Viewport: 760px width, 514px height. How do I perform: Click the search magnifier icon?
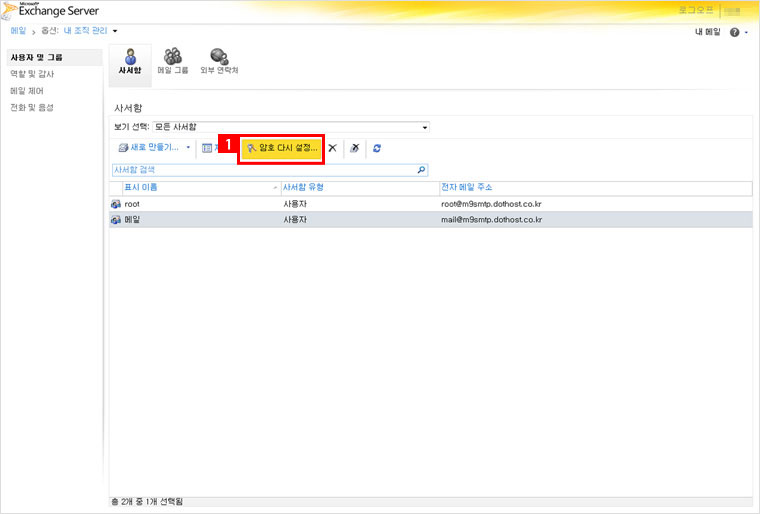click(x=421, y=170)
